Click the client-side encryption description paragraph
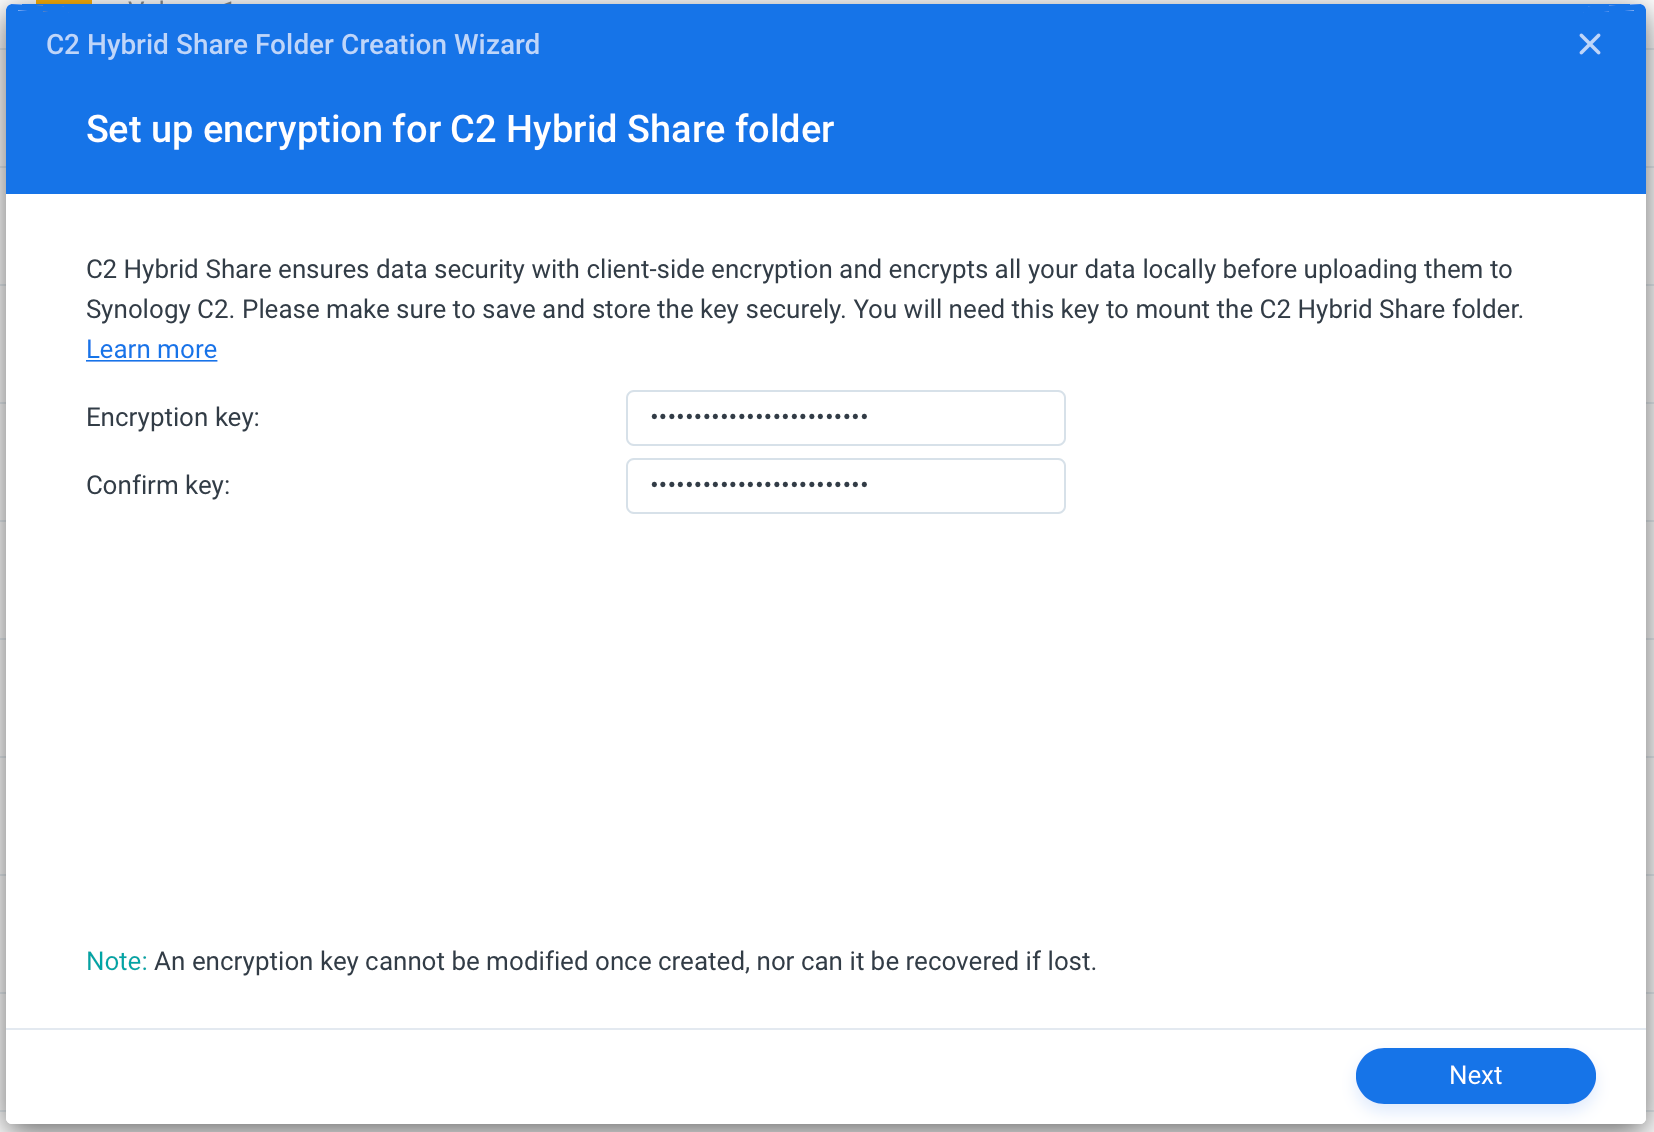The image size is (1654, 1132). click(805, 289)
